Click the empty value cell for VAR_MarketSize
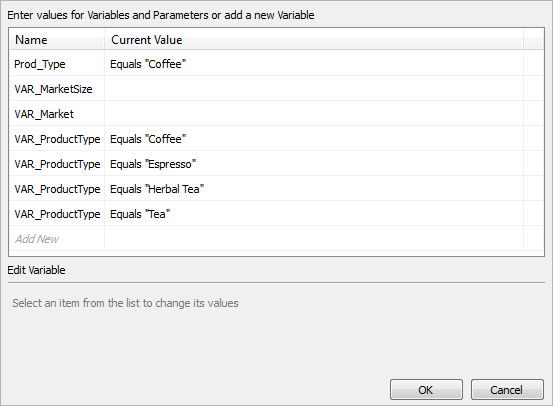553x406 pixels. click(314, 89)
